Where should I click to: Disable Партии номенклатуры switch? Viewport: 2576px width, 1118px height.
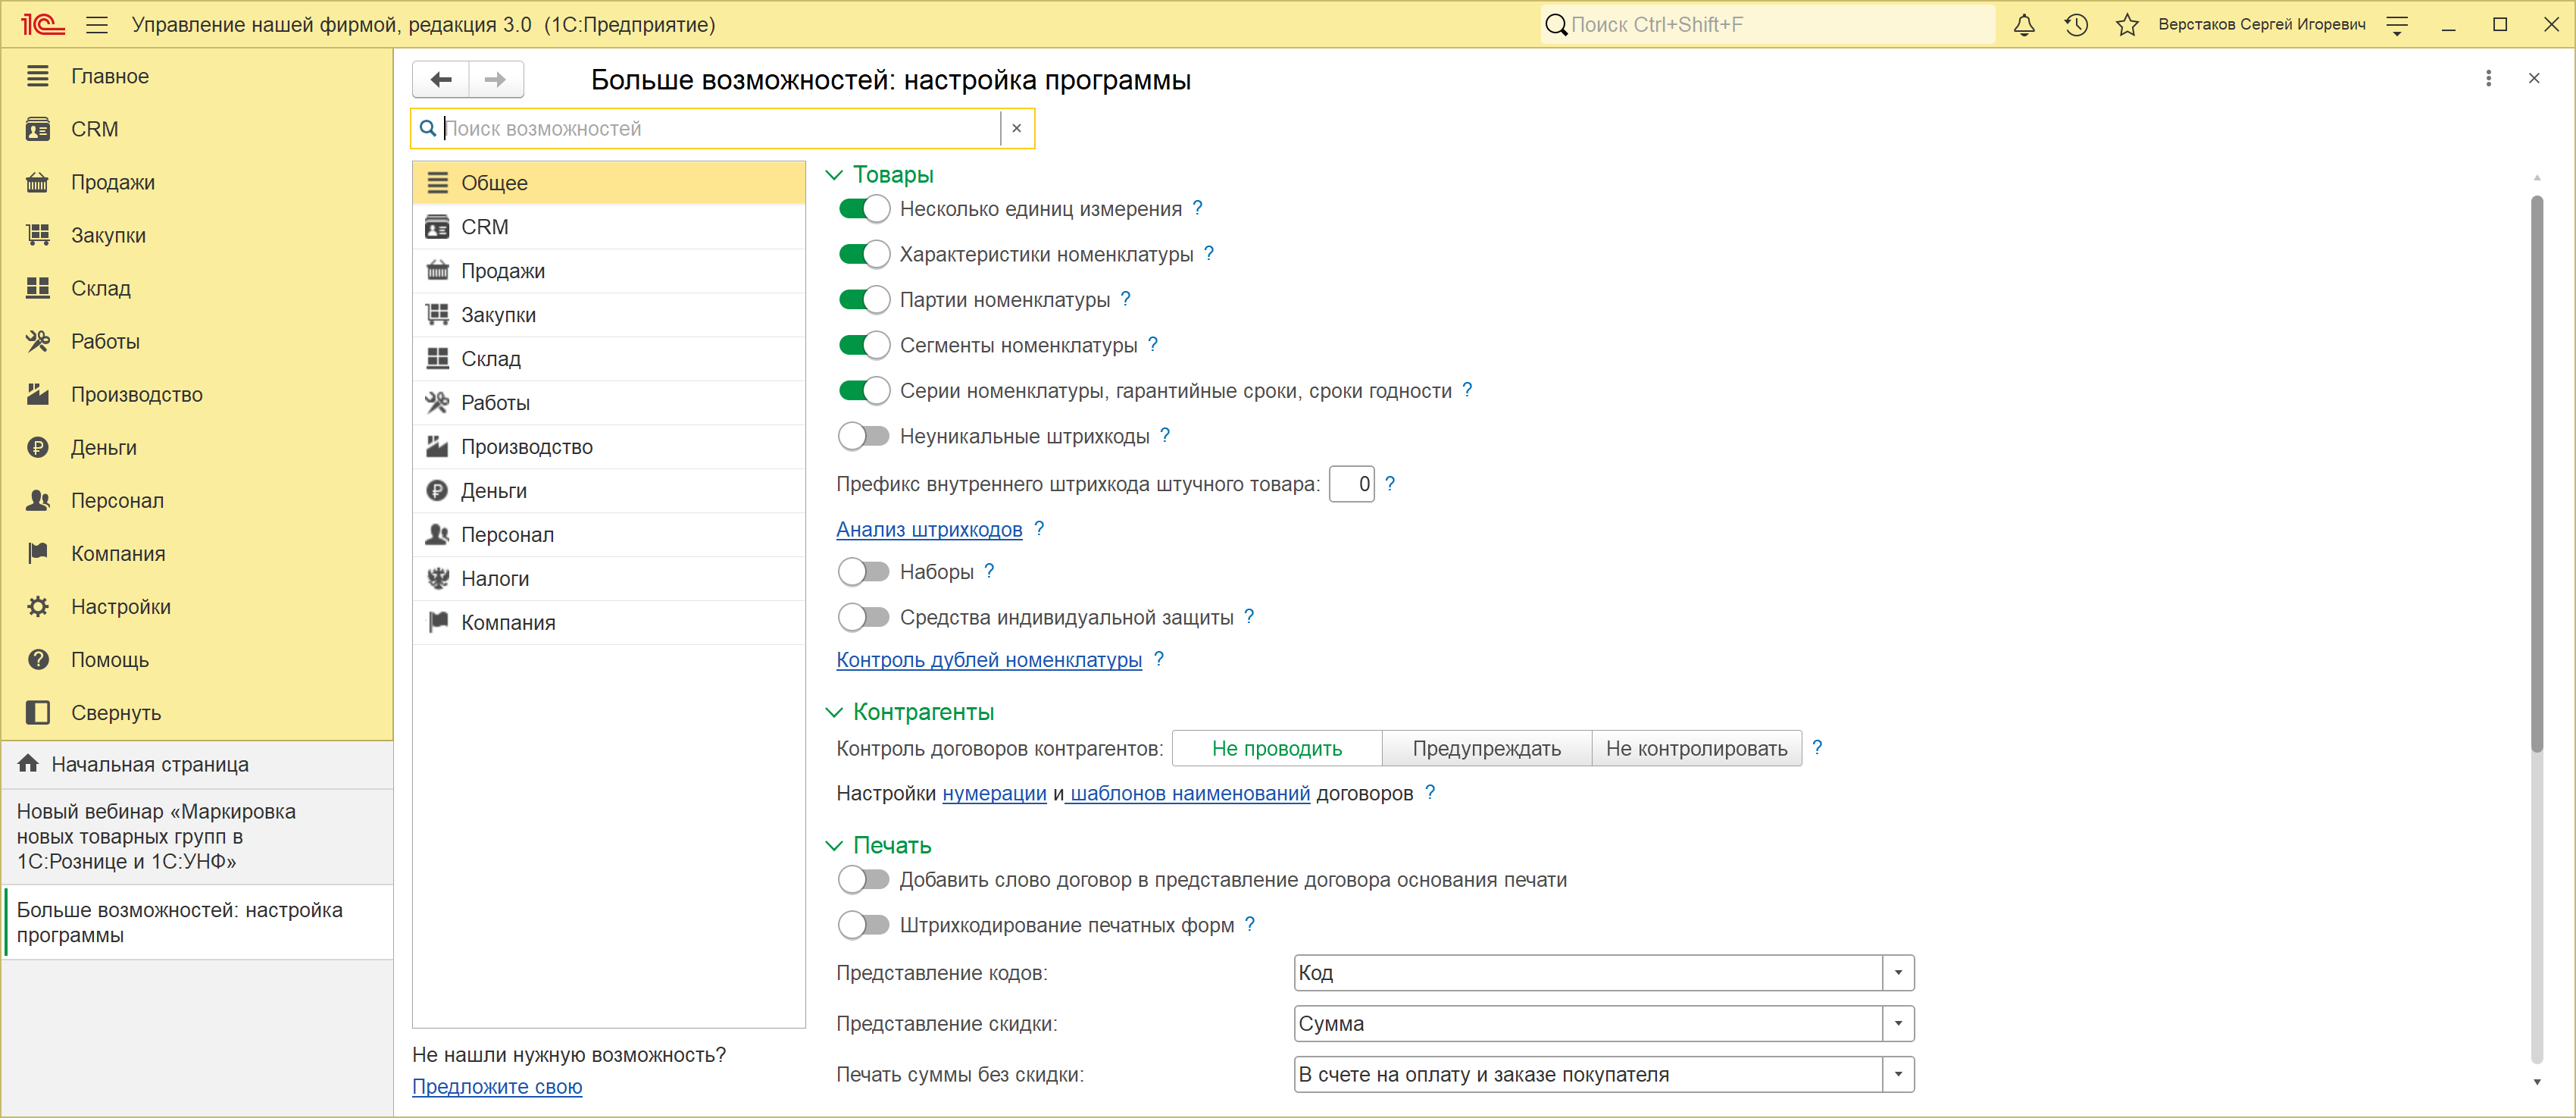coord(863,300)
